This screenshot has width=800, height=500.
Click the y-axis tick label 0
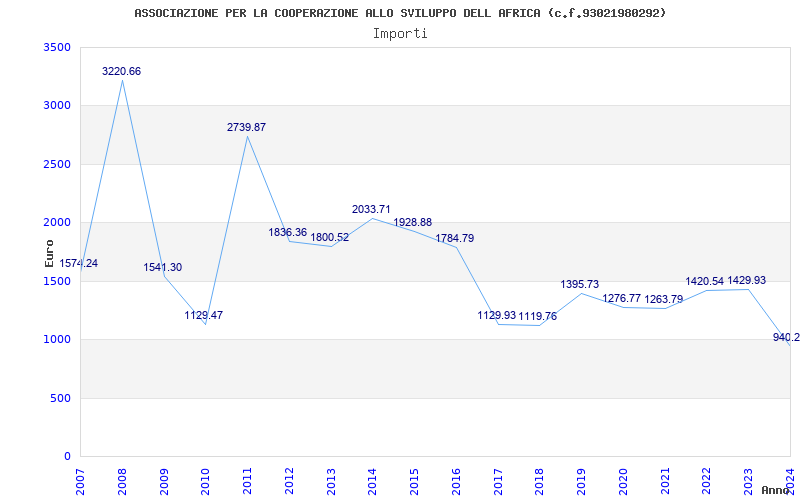pos(67,456)
